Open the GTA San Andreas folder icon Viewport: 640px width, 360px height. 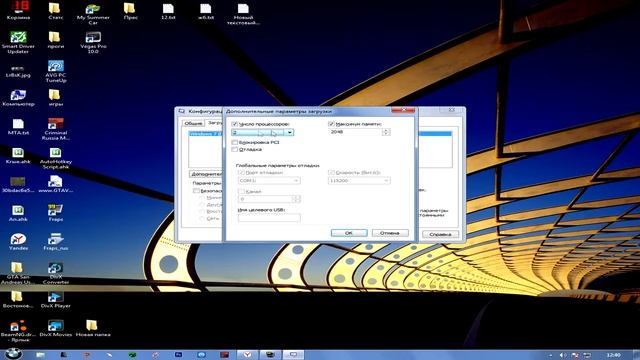pyautogui.click(x=17, y=273)
